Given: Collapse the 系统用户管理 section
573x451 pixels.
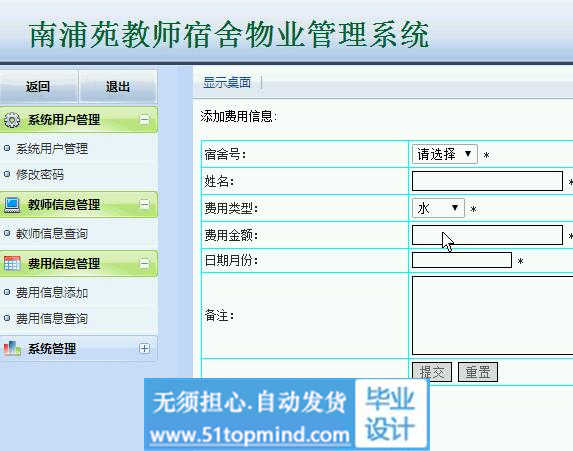Looking at the screenshot, I should pos(144,120).
